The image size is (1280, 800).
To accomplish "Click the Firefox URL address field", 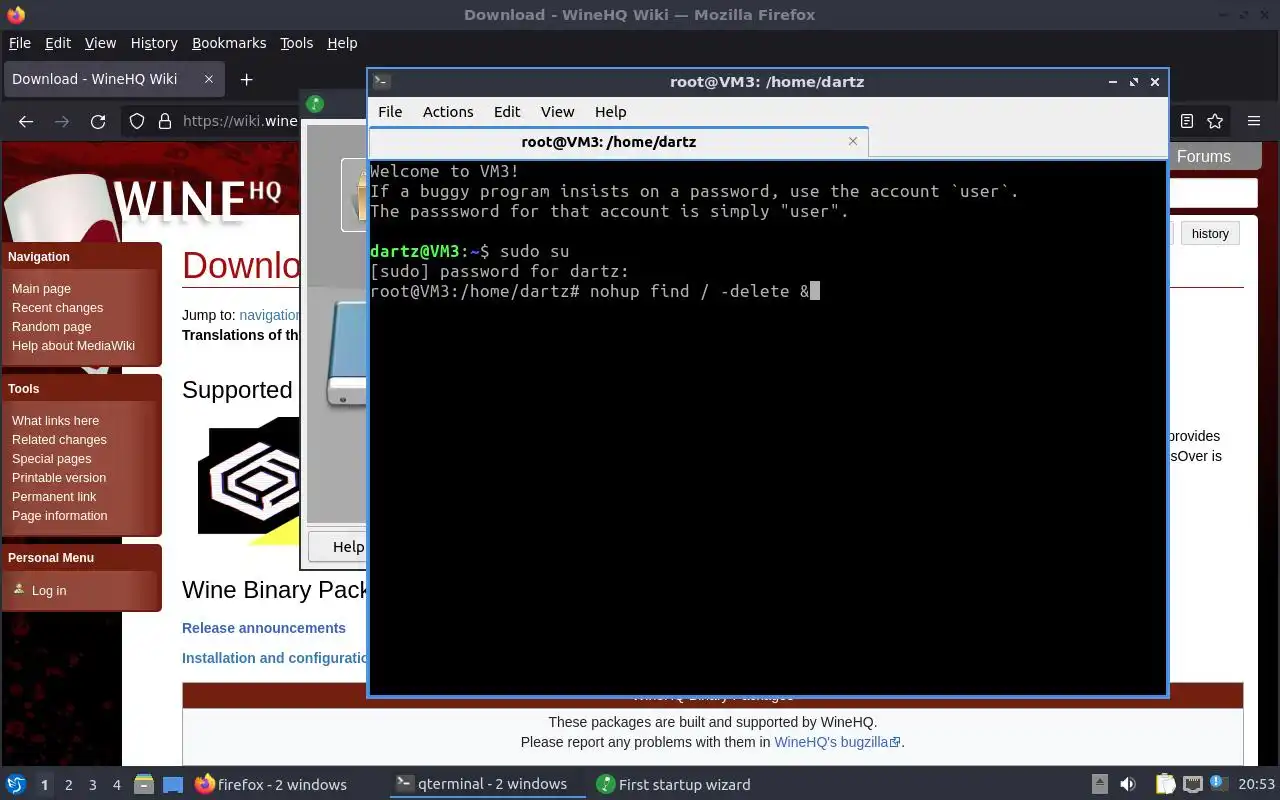I will pos(240,121).
